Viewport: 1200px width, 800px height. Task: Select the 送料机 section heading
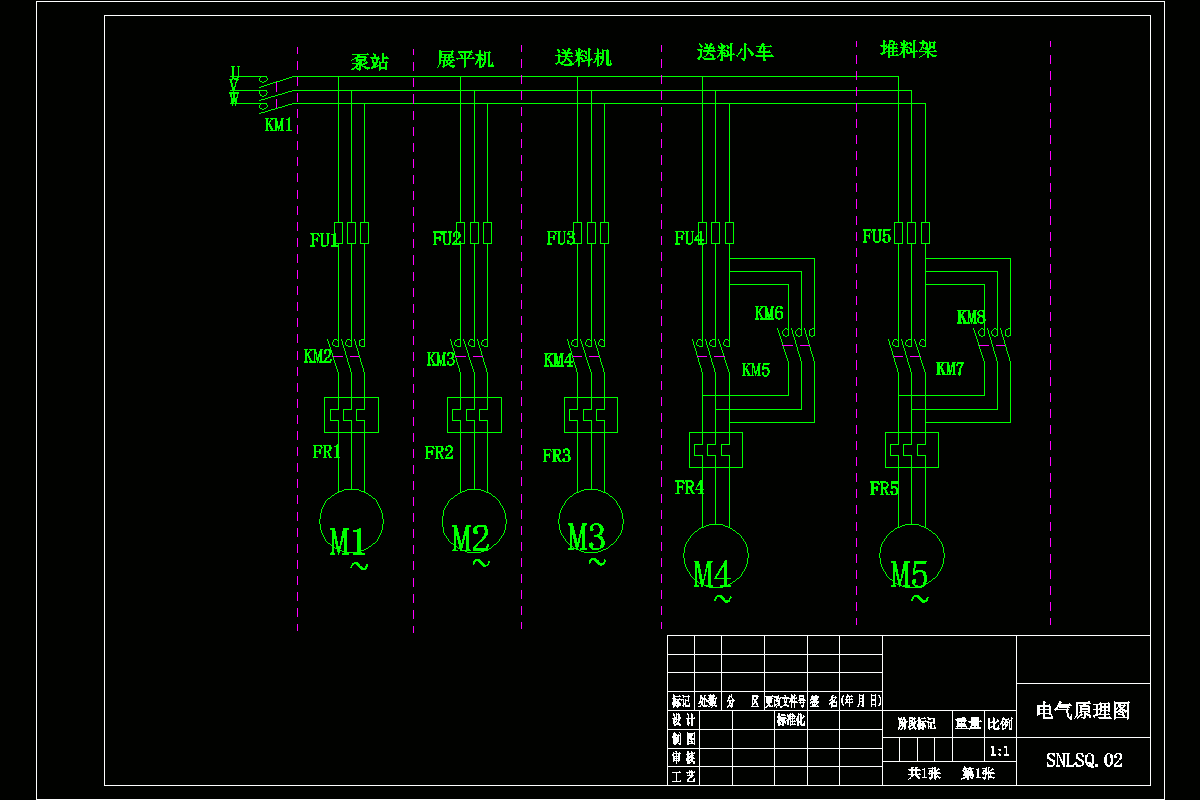tap(583, 58)
